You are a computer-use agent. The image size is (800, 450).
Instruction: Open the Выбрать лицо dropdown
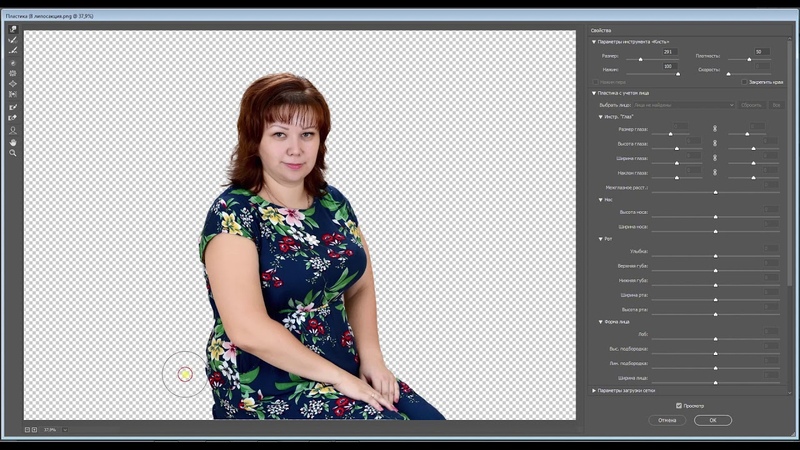pos(684,105)
